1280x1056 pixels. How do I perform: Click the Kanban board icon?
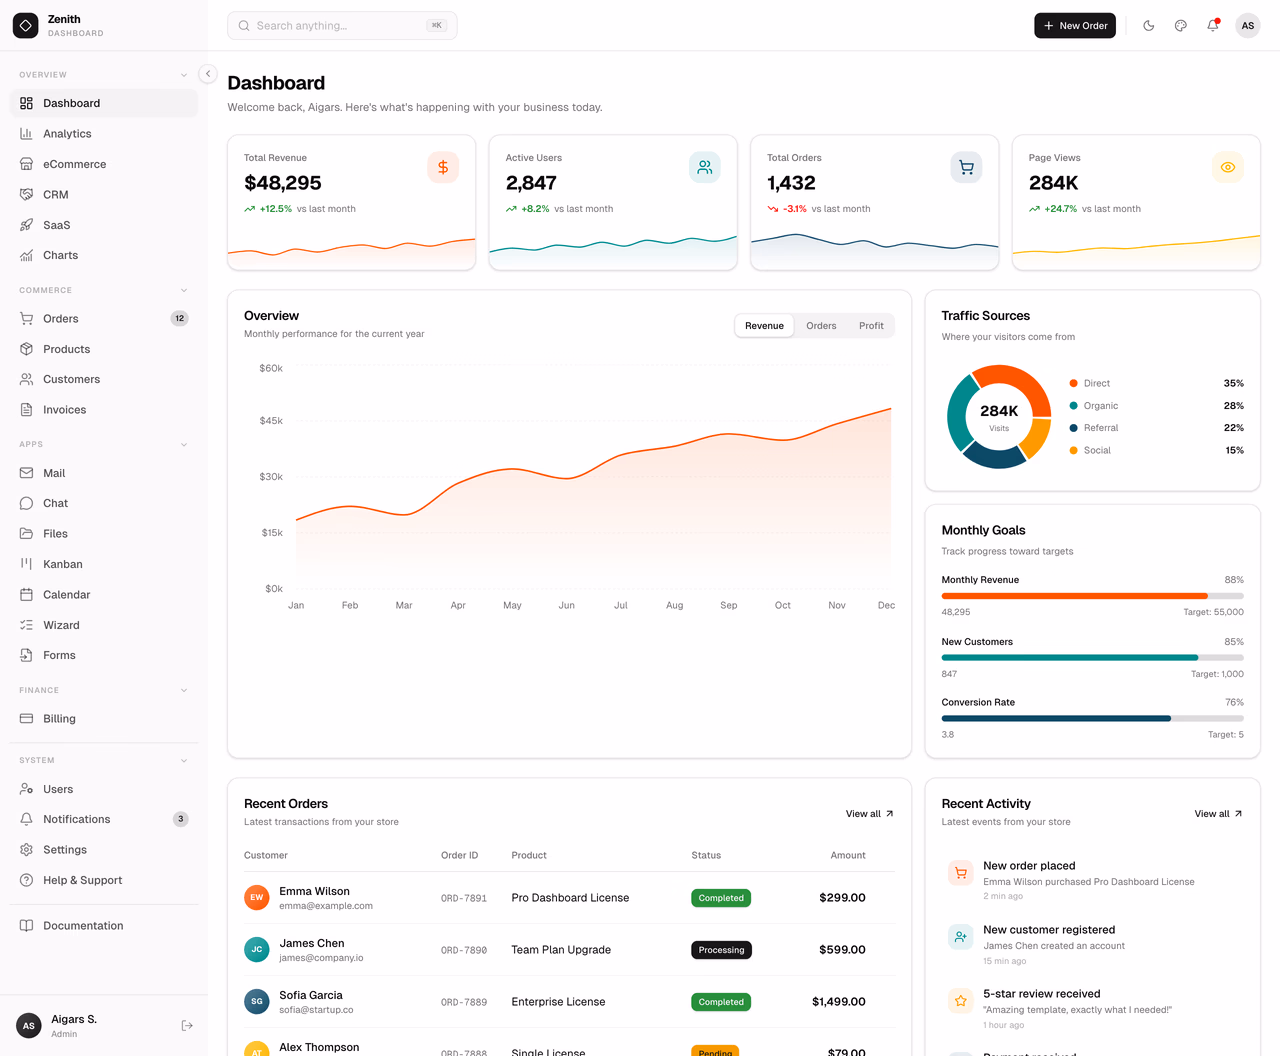[27, 564]
